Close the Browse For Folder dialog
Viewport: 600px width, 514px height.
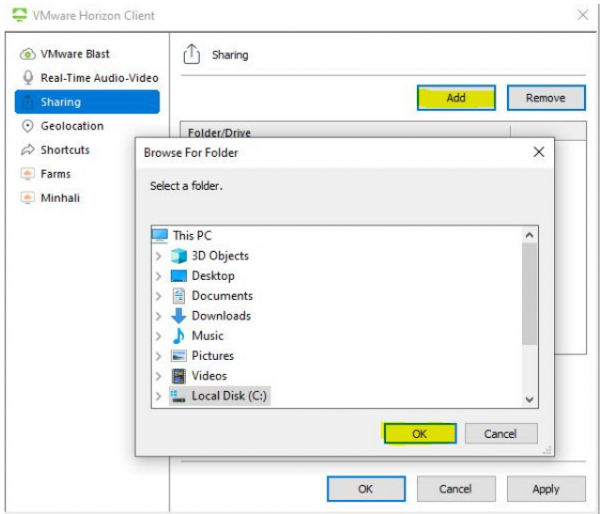[x=539, y=152]
